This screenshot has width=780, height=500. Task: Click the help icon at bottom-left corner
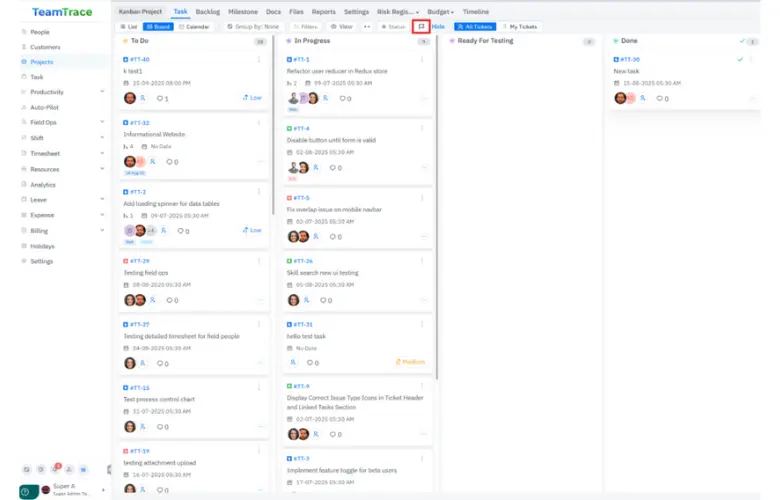[x=25, y=491]
